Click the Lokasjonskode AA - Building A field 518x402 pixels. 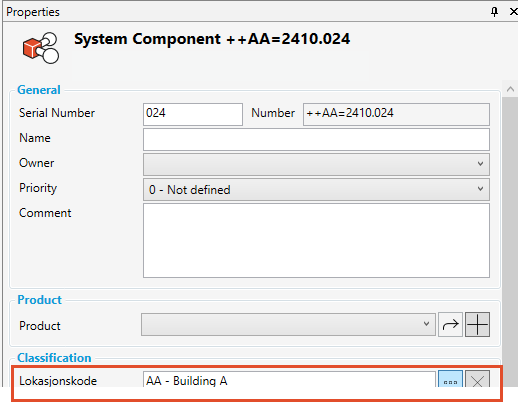pos(289,379)
